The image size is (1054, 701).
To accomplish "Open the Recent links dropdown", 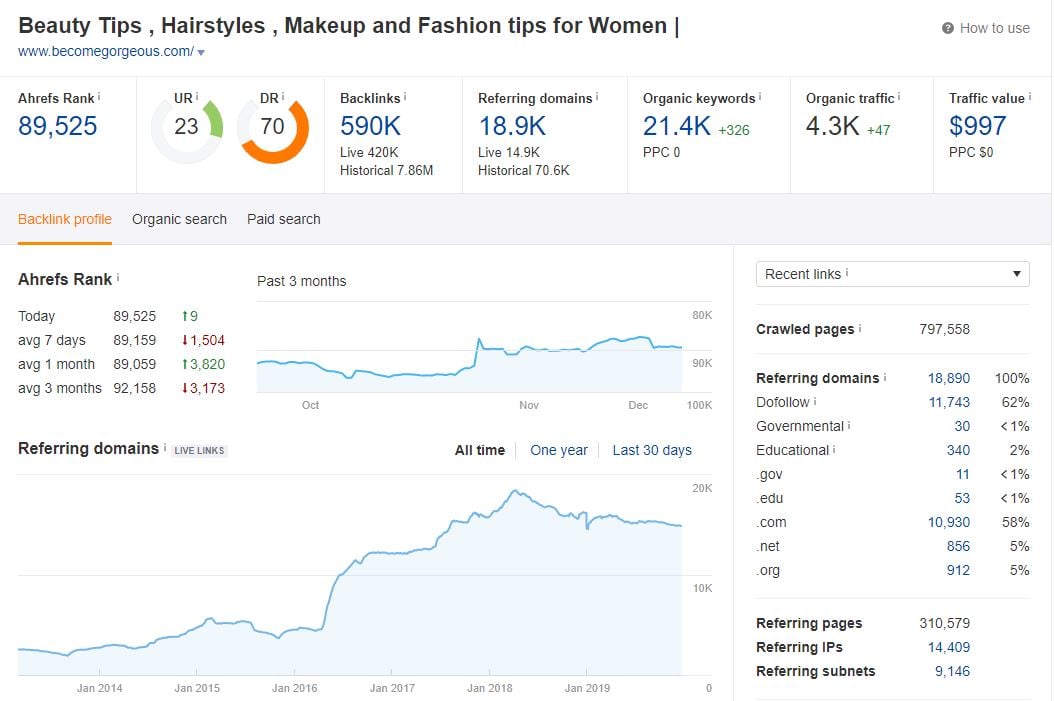I will (x=892, y=274).
